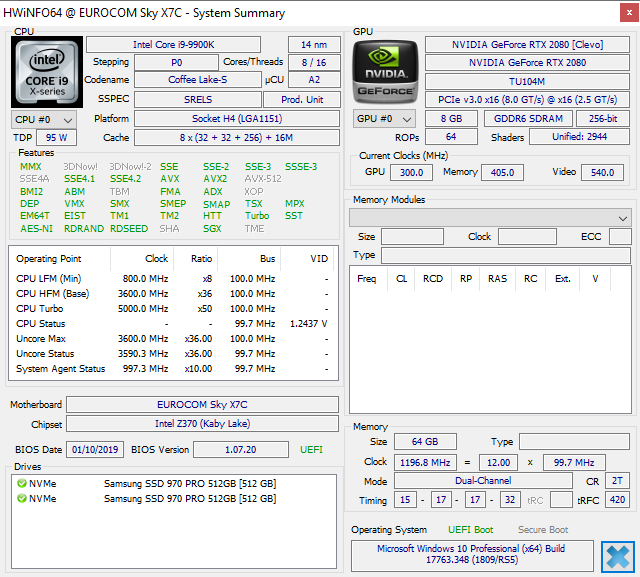This screenshot has width=640, height=577.
Task: Open the CPU #0 selector dropdown
Action: [x=44, y=120]
